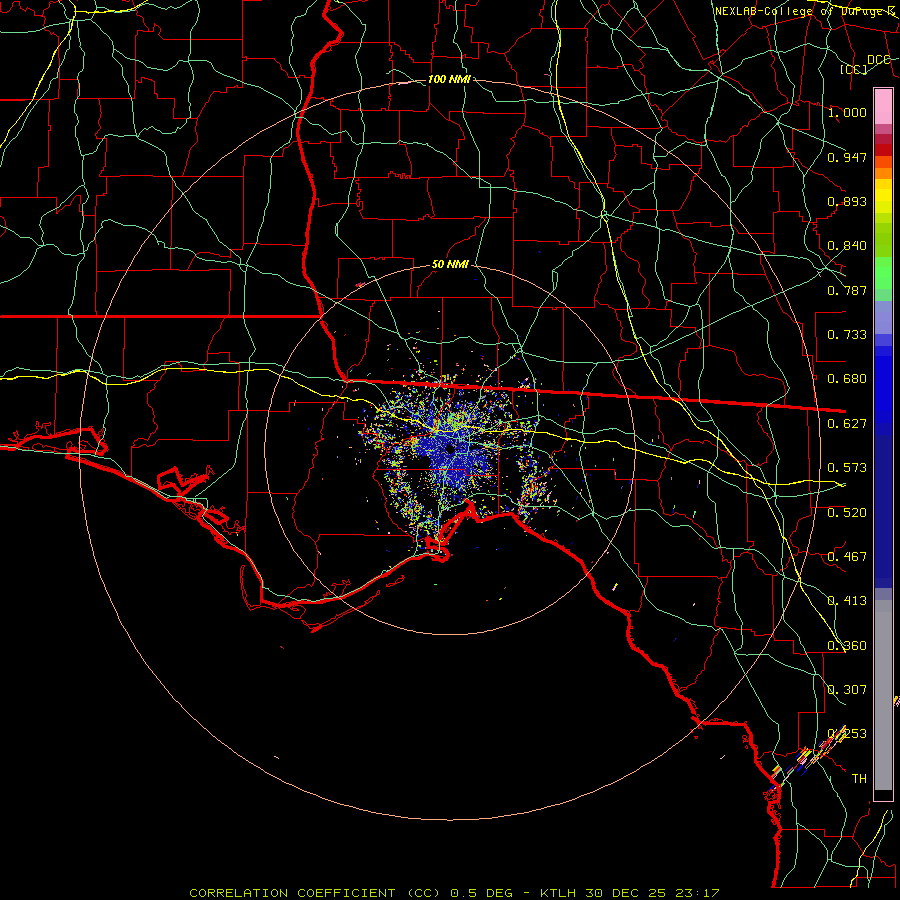Click the 0.680 scale value
This screenshot has width=900, height=900.
pos(847,379)
